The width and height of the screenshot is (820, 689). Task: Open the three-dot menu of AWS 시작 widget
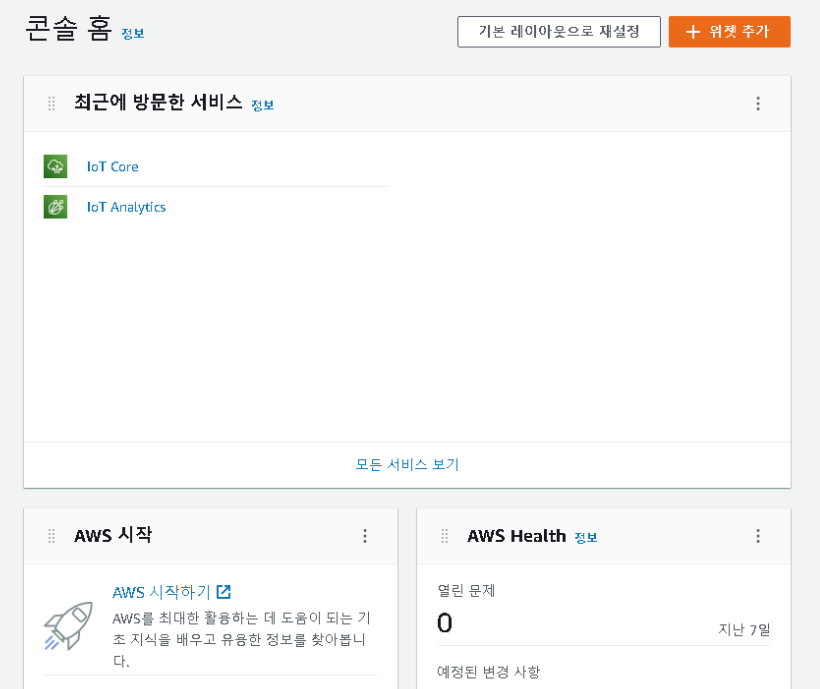click(x=365, y=536)
